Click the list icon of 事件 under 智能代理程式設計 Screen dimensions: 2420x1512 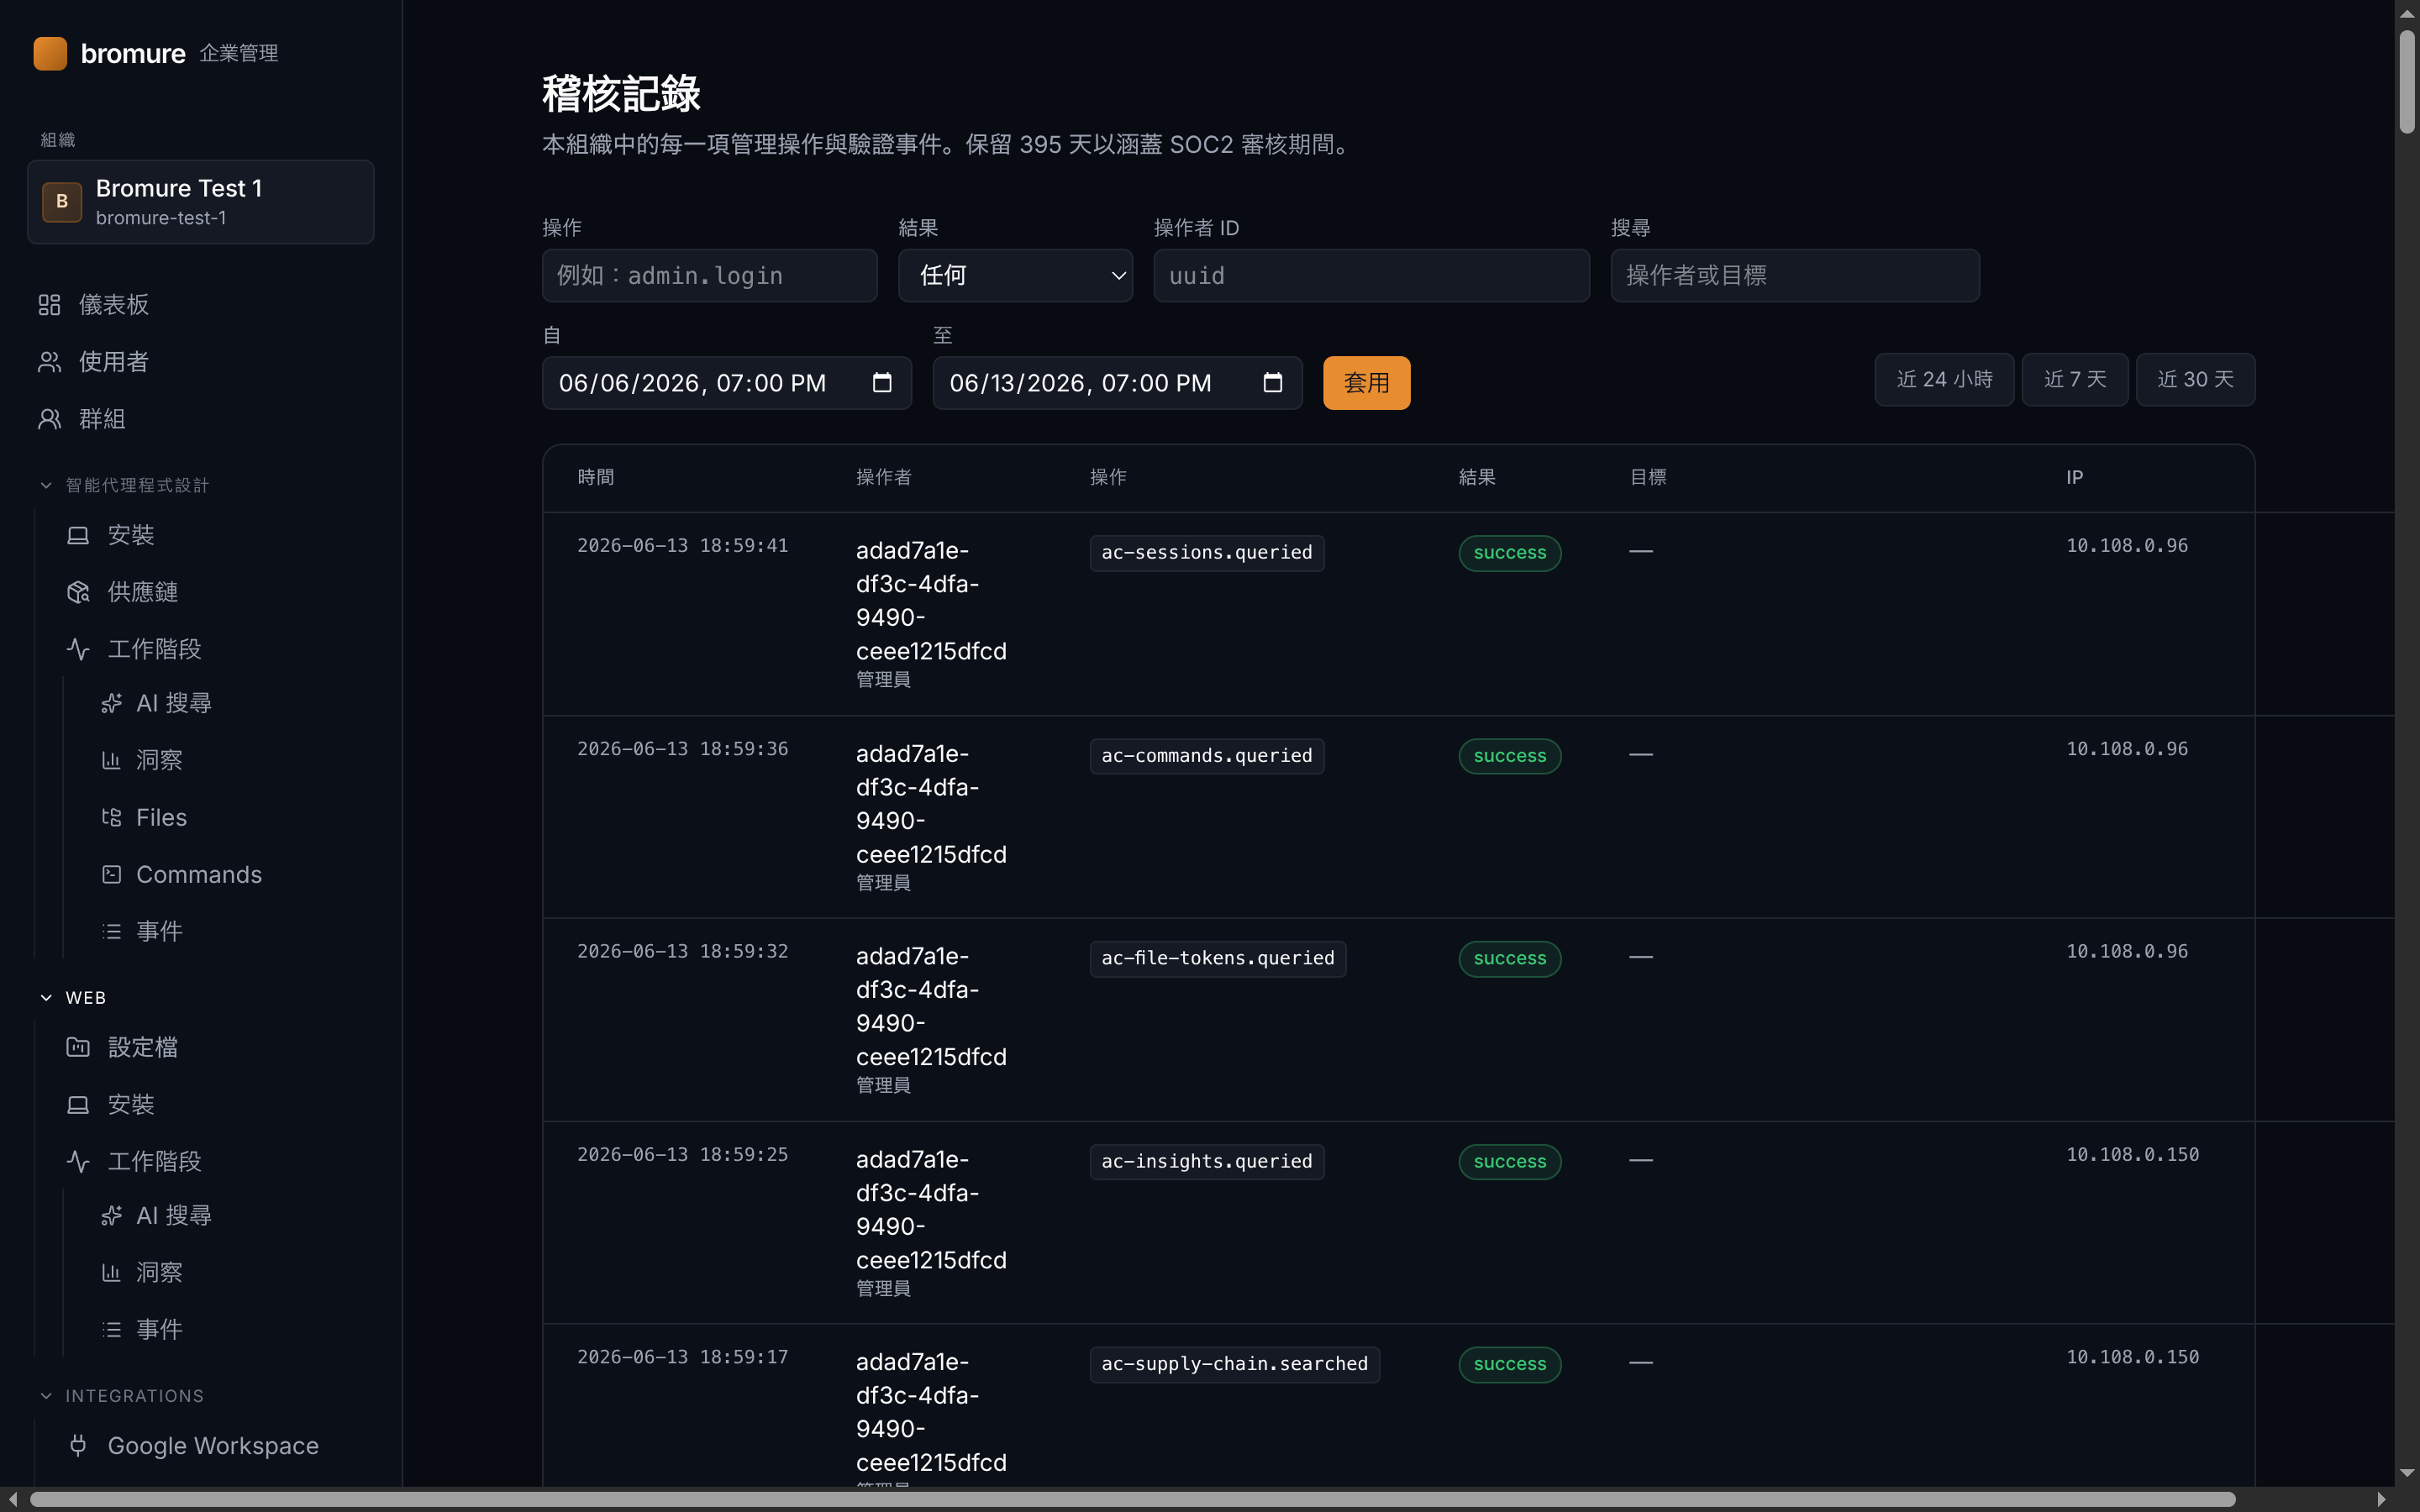(111, 931)
